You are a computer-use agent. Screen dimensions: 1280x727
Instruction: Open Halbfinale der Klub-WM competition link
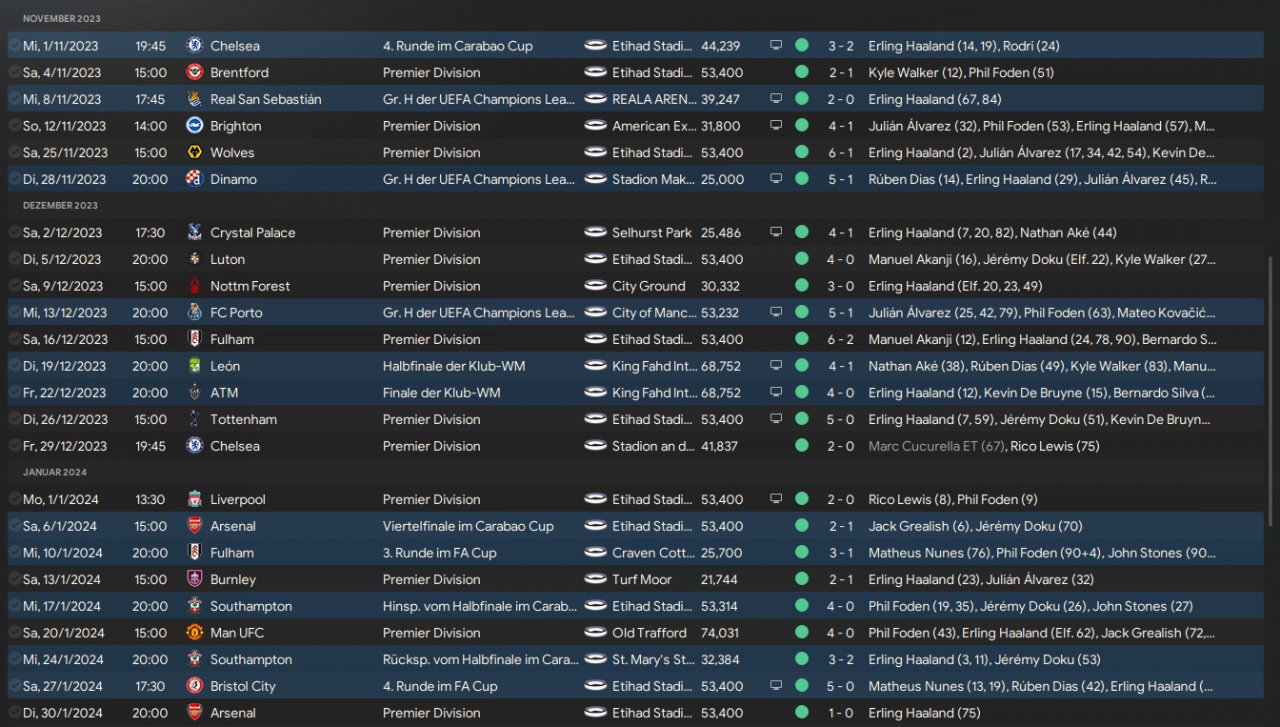454,366
